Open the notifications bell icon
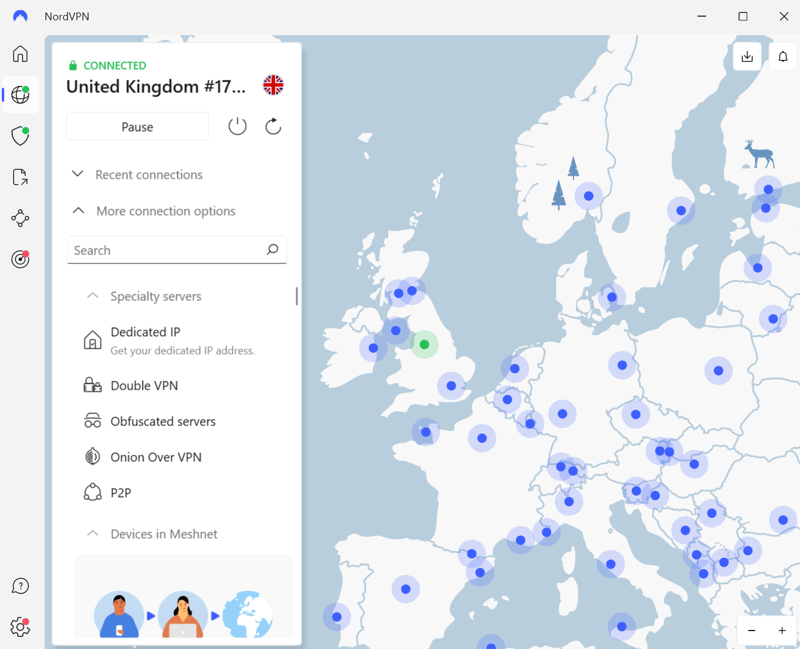The height and width of the screenshot is (649, 800). 783,56
